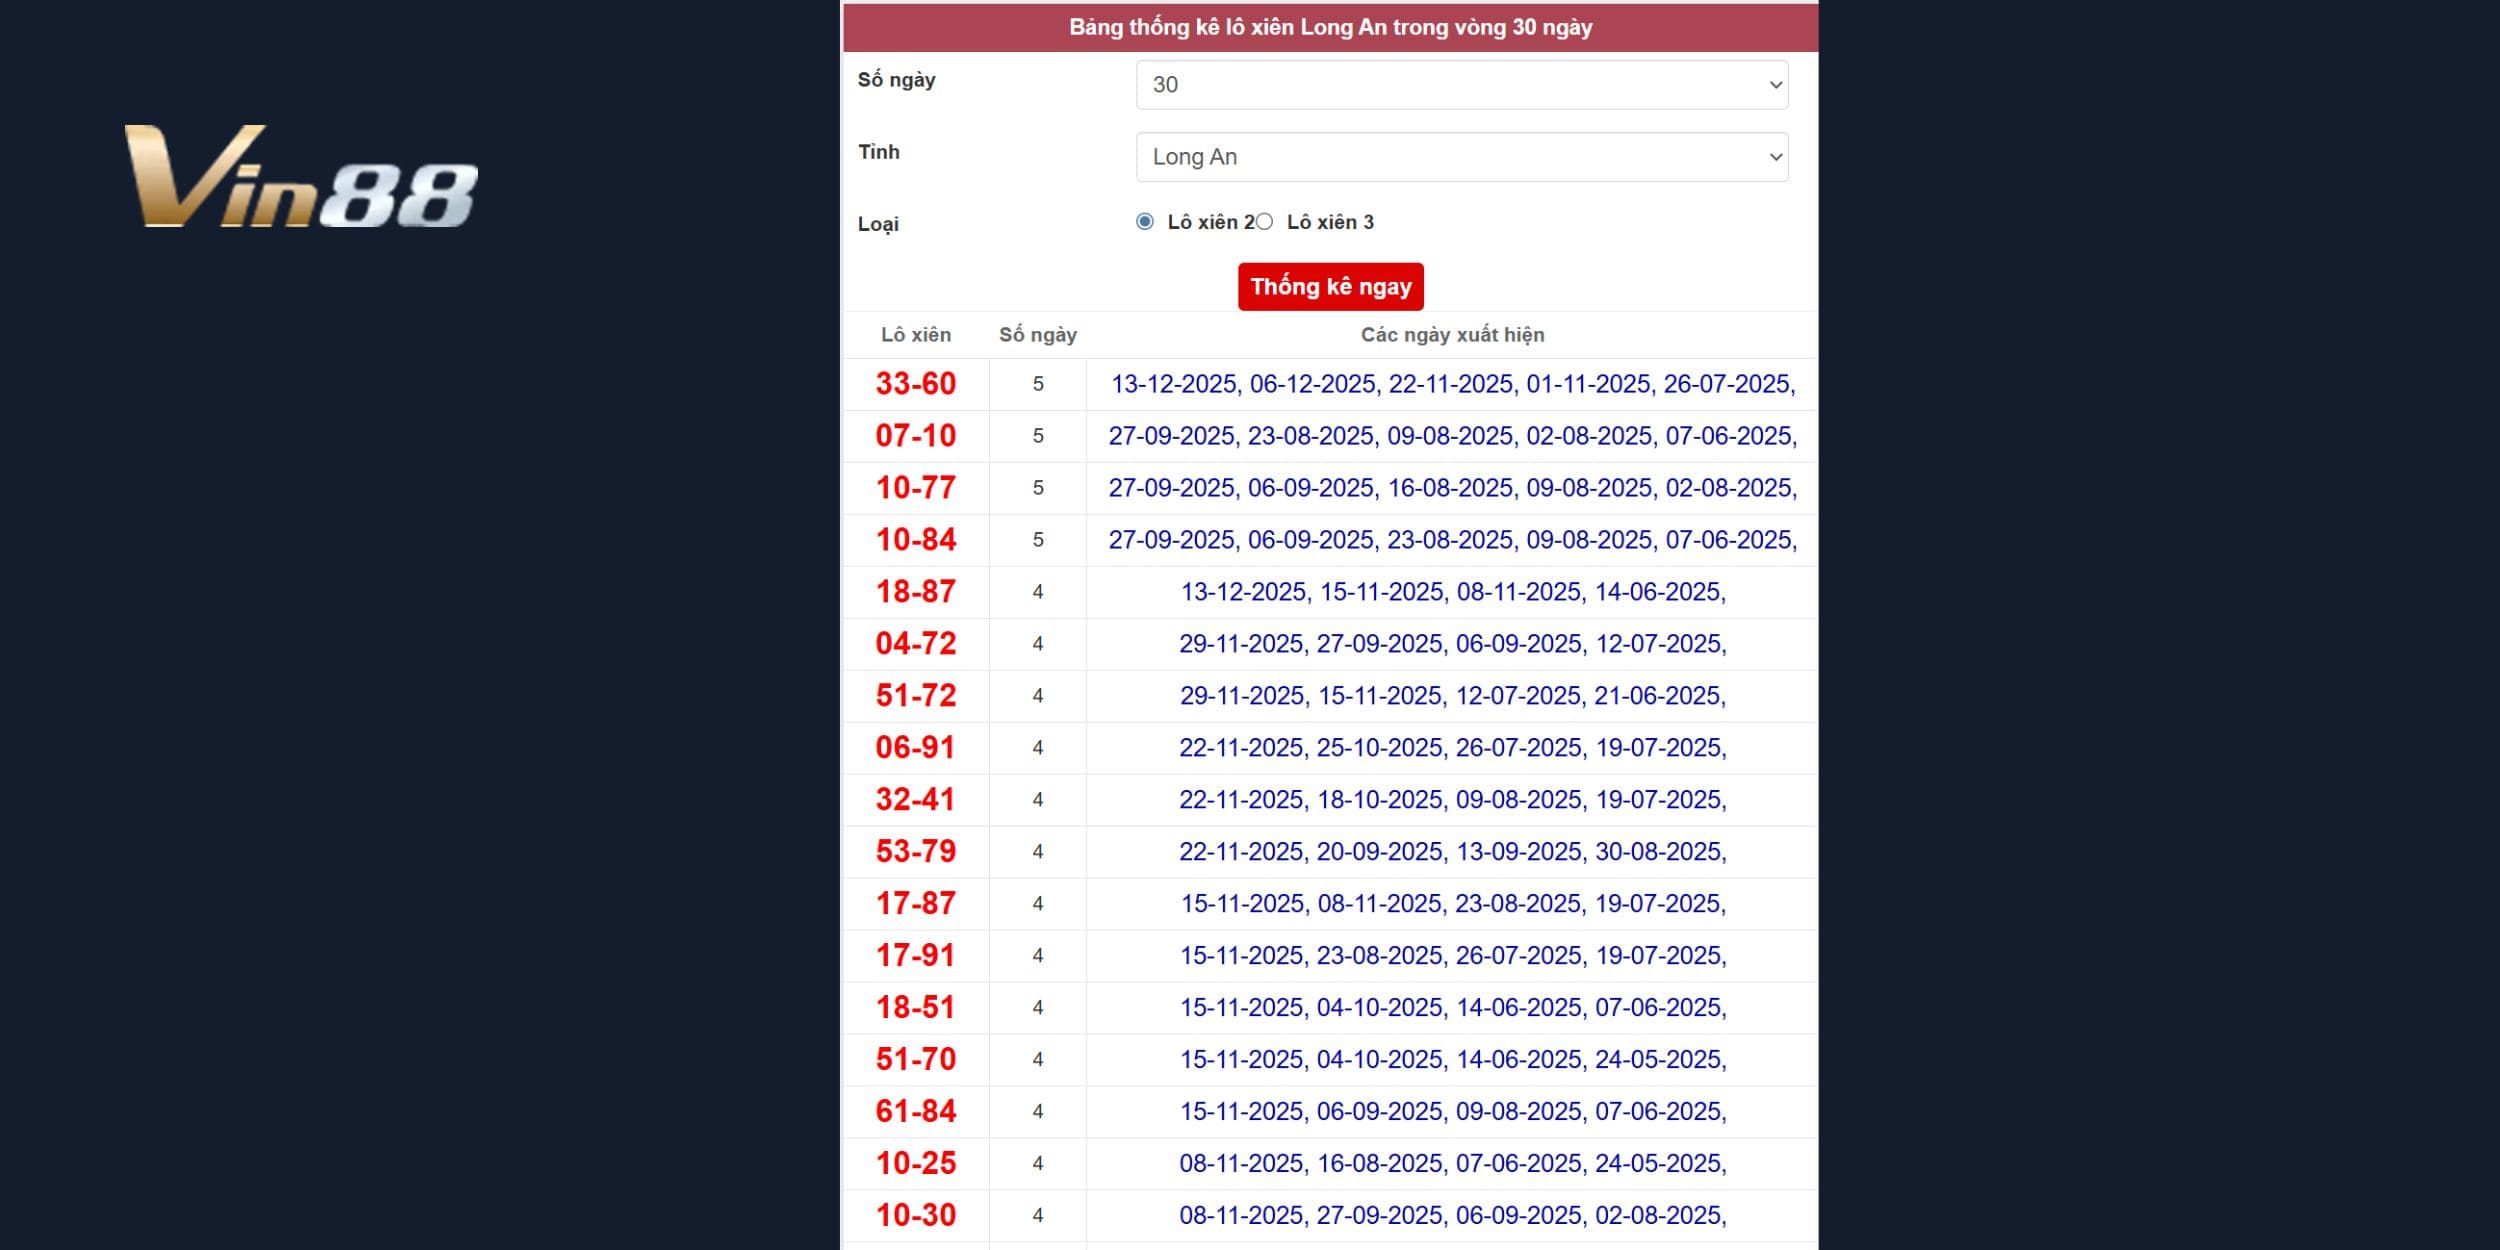Click the Thống kê ngay button

(x=1330, y=287)
